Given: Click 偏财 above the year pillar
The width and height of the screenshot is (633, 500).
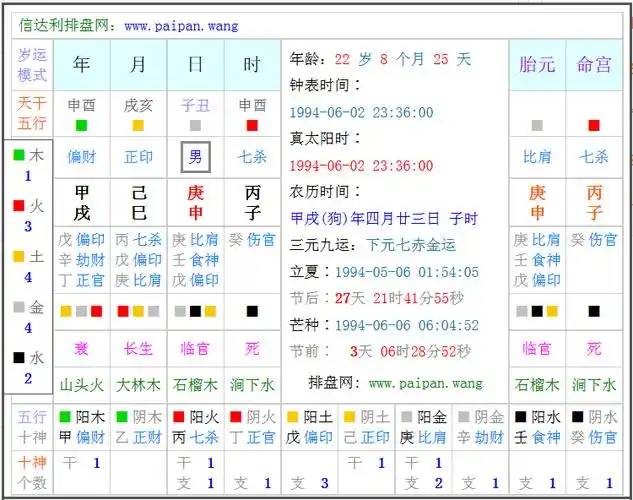Looking at the screenshot, I should click(82, 157).
